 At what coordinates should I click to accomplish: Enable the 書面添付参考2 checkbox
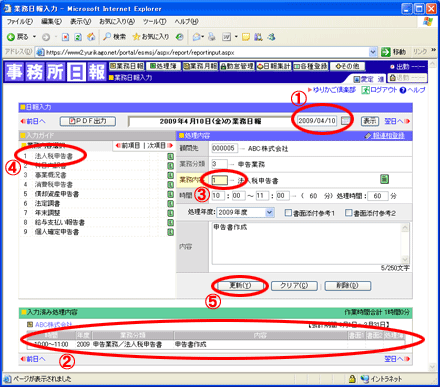349,213
